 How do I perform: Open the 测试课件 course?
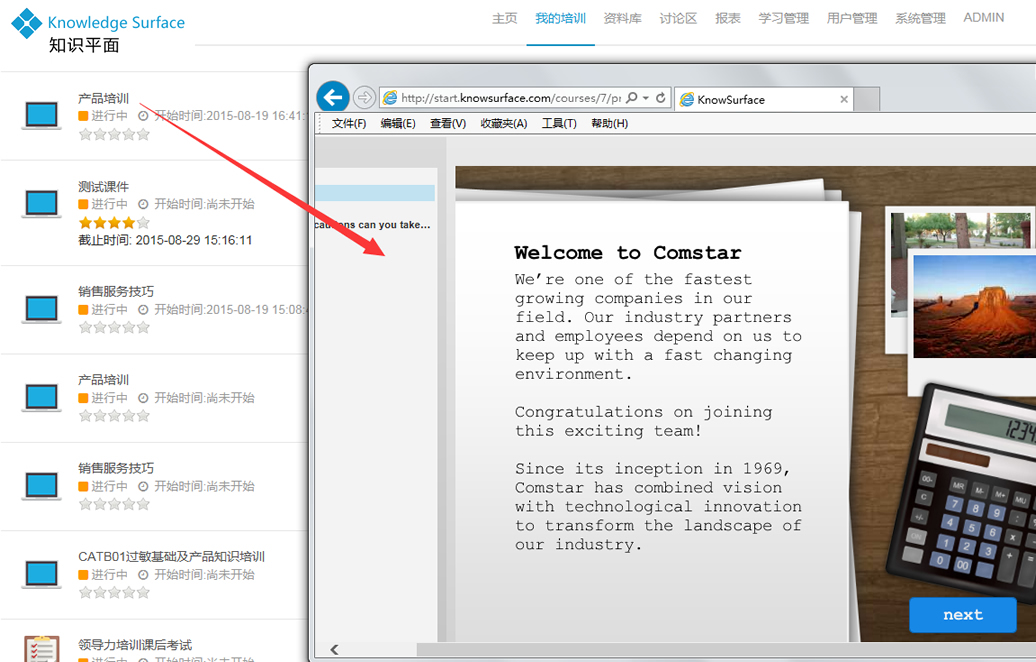(x=103, y=187)
